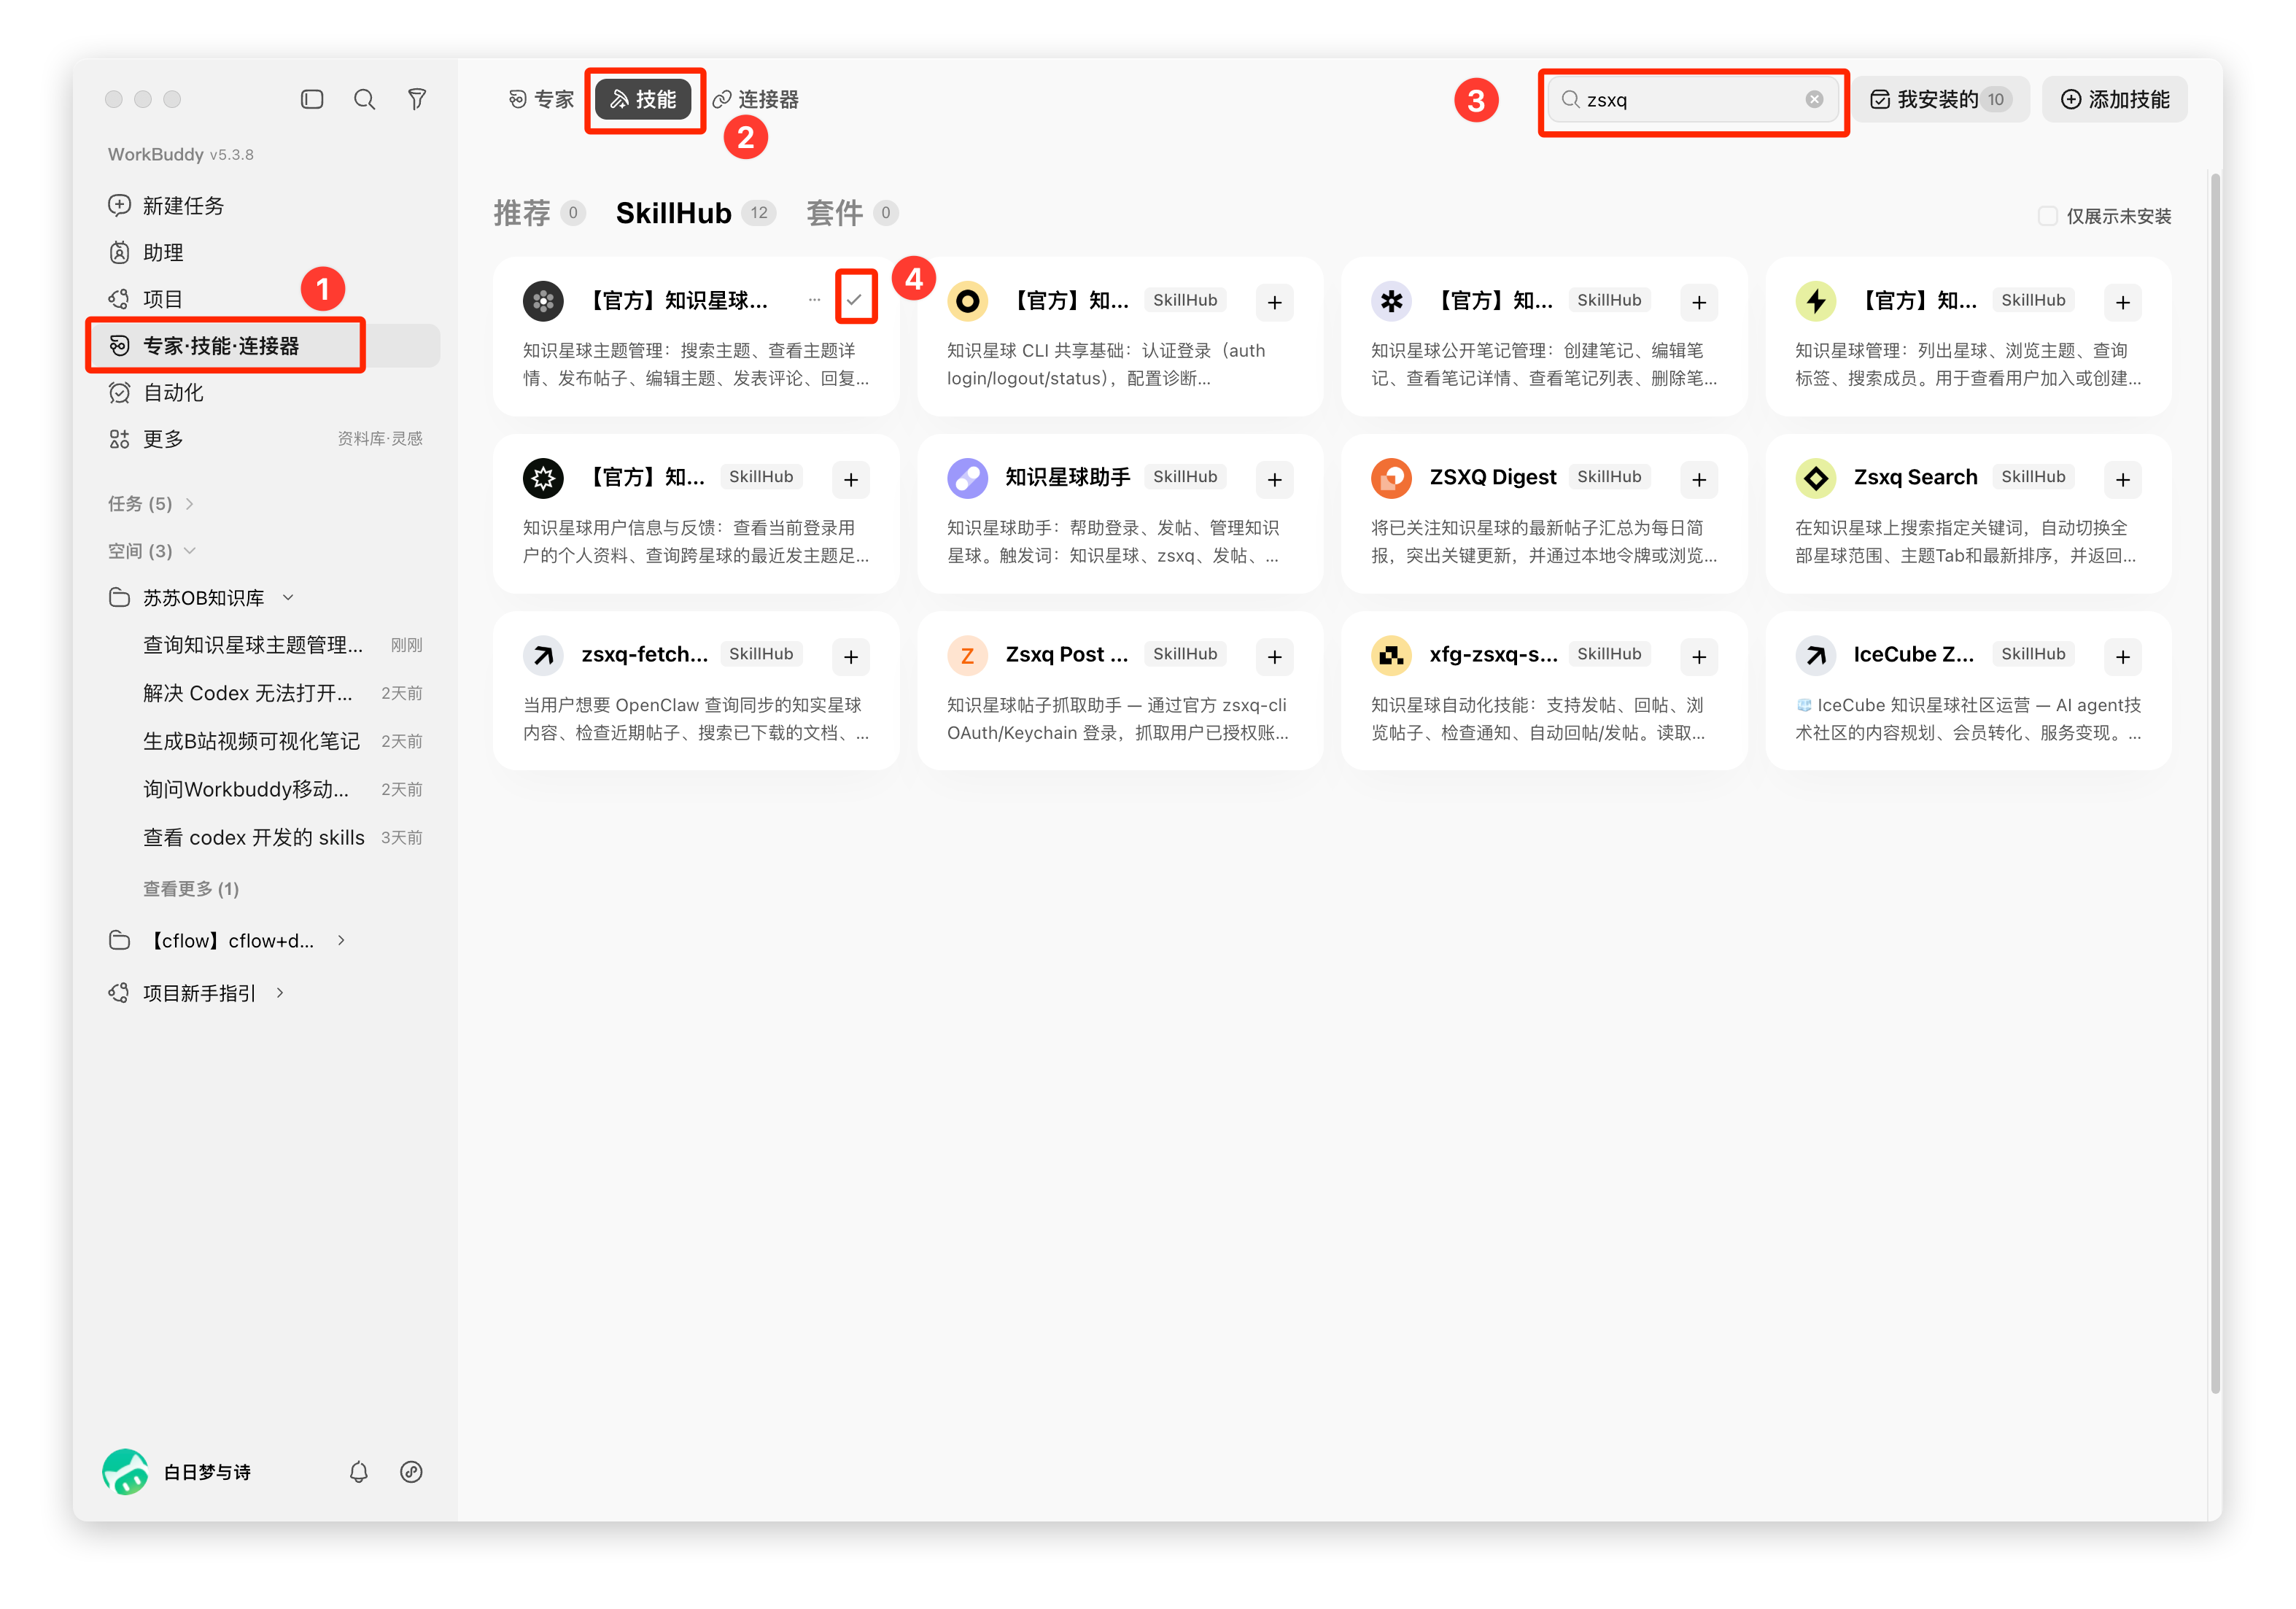Open the sidebar search magnifier icon
The width and height of the screenshot is (2296, 1609).
[364, 99]
